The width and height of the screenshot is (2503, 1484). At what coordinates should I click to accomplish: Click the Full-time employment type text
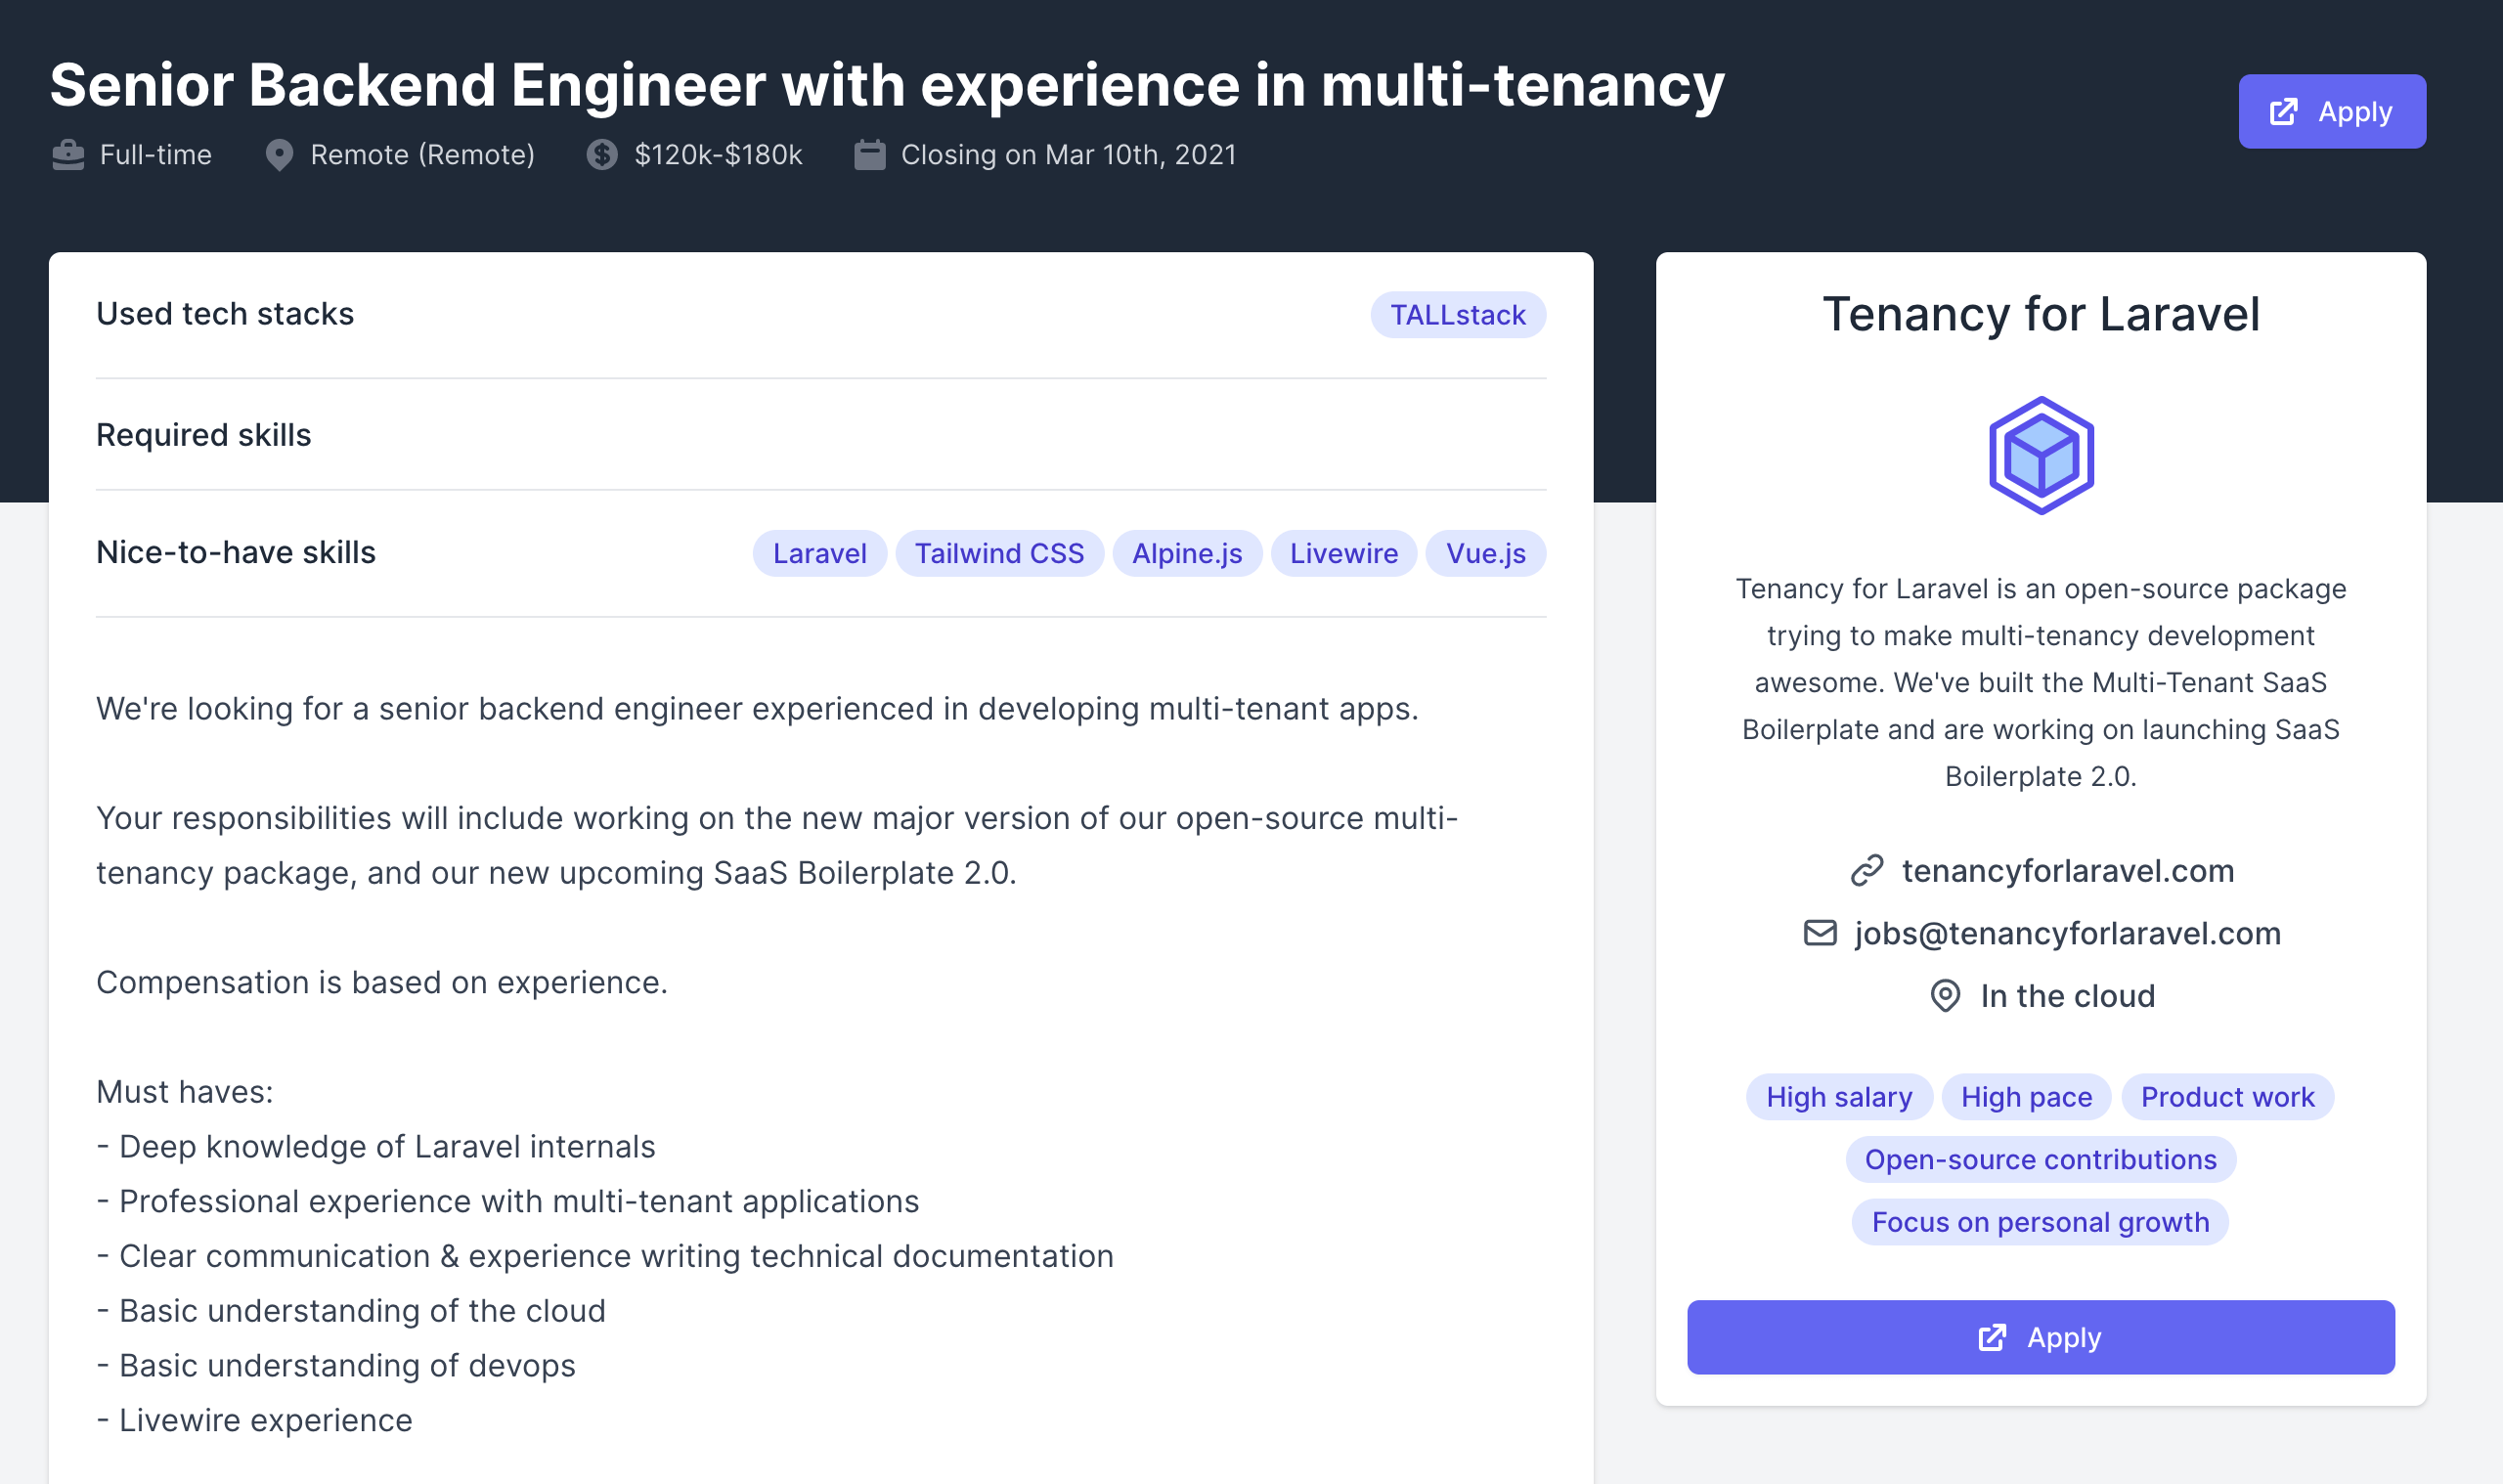coord(155,155)
